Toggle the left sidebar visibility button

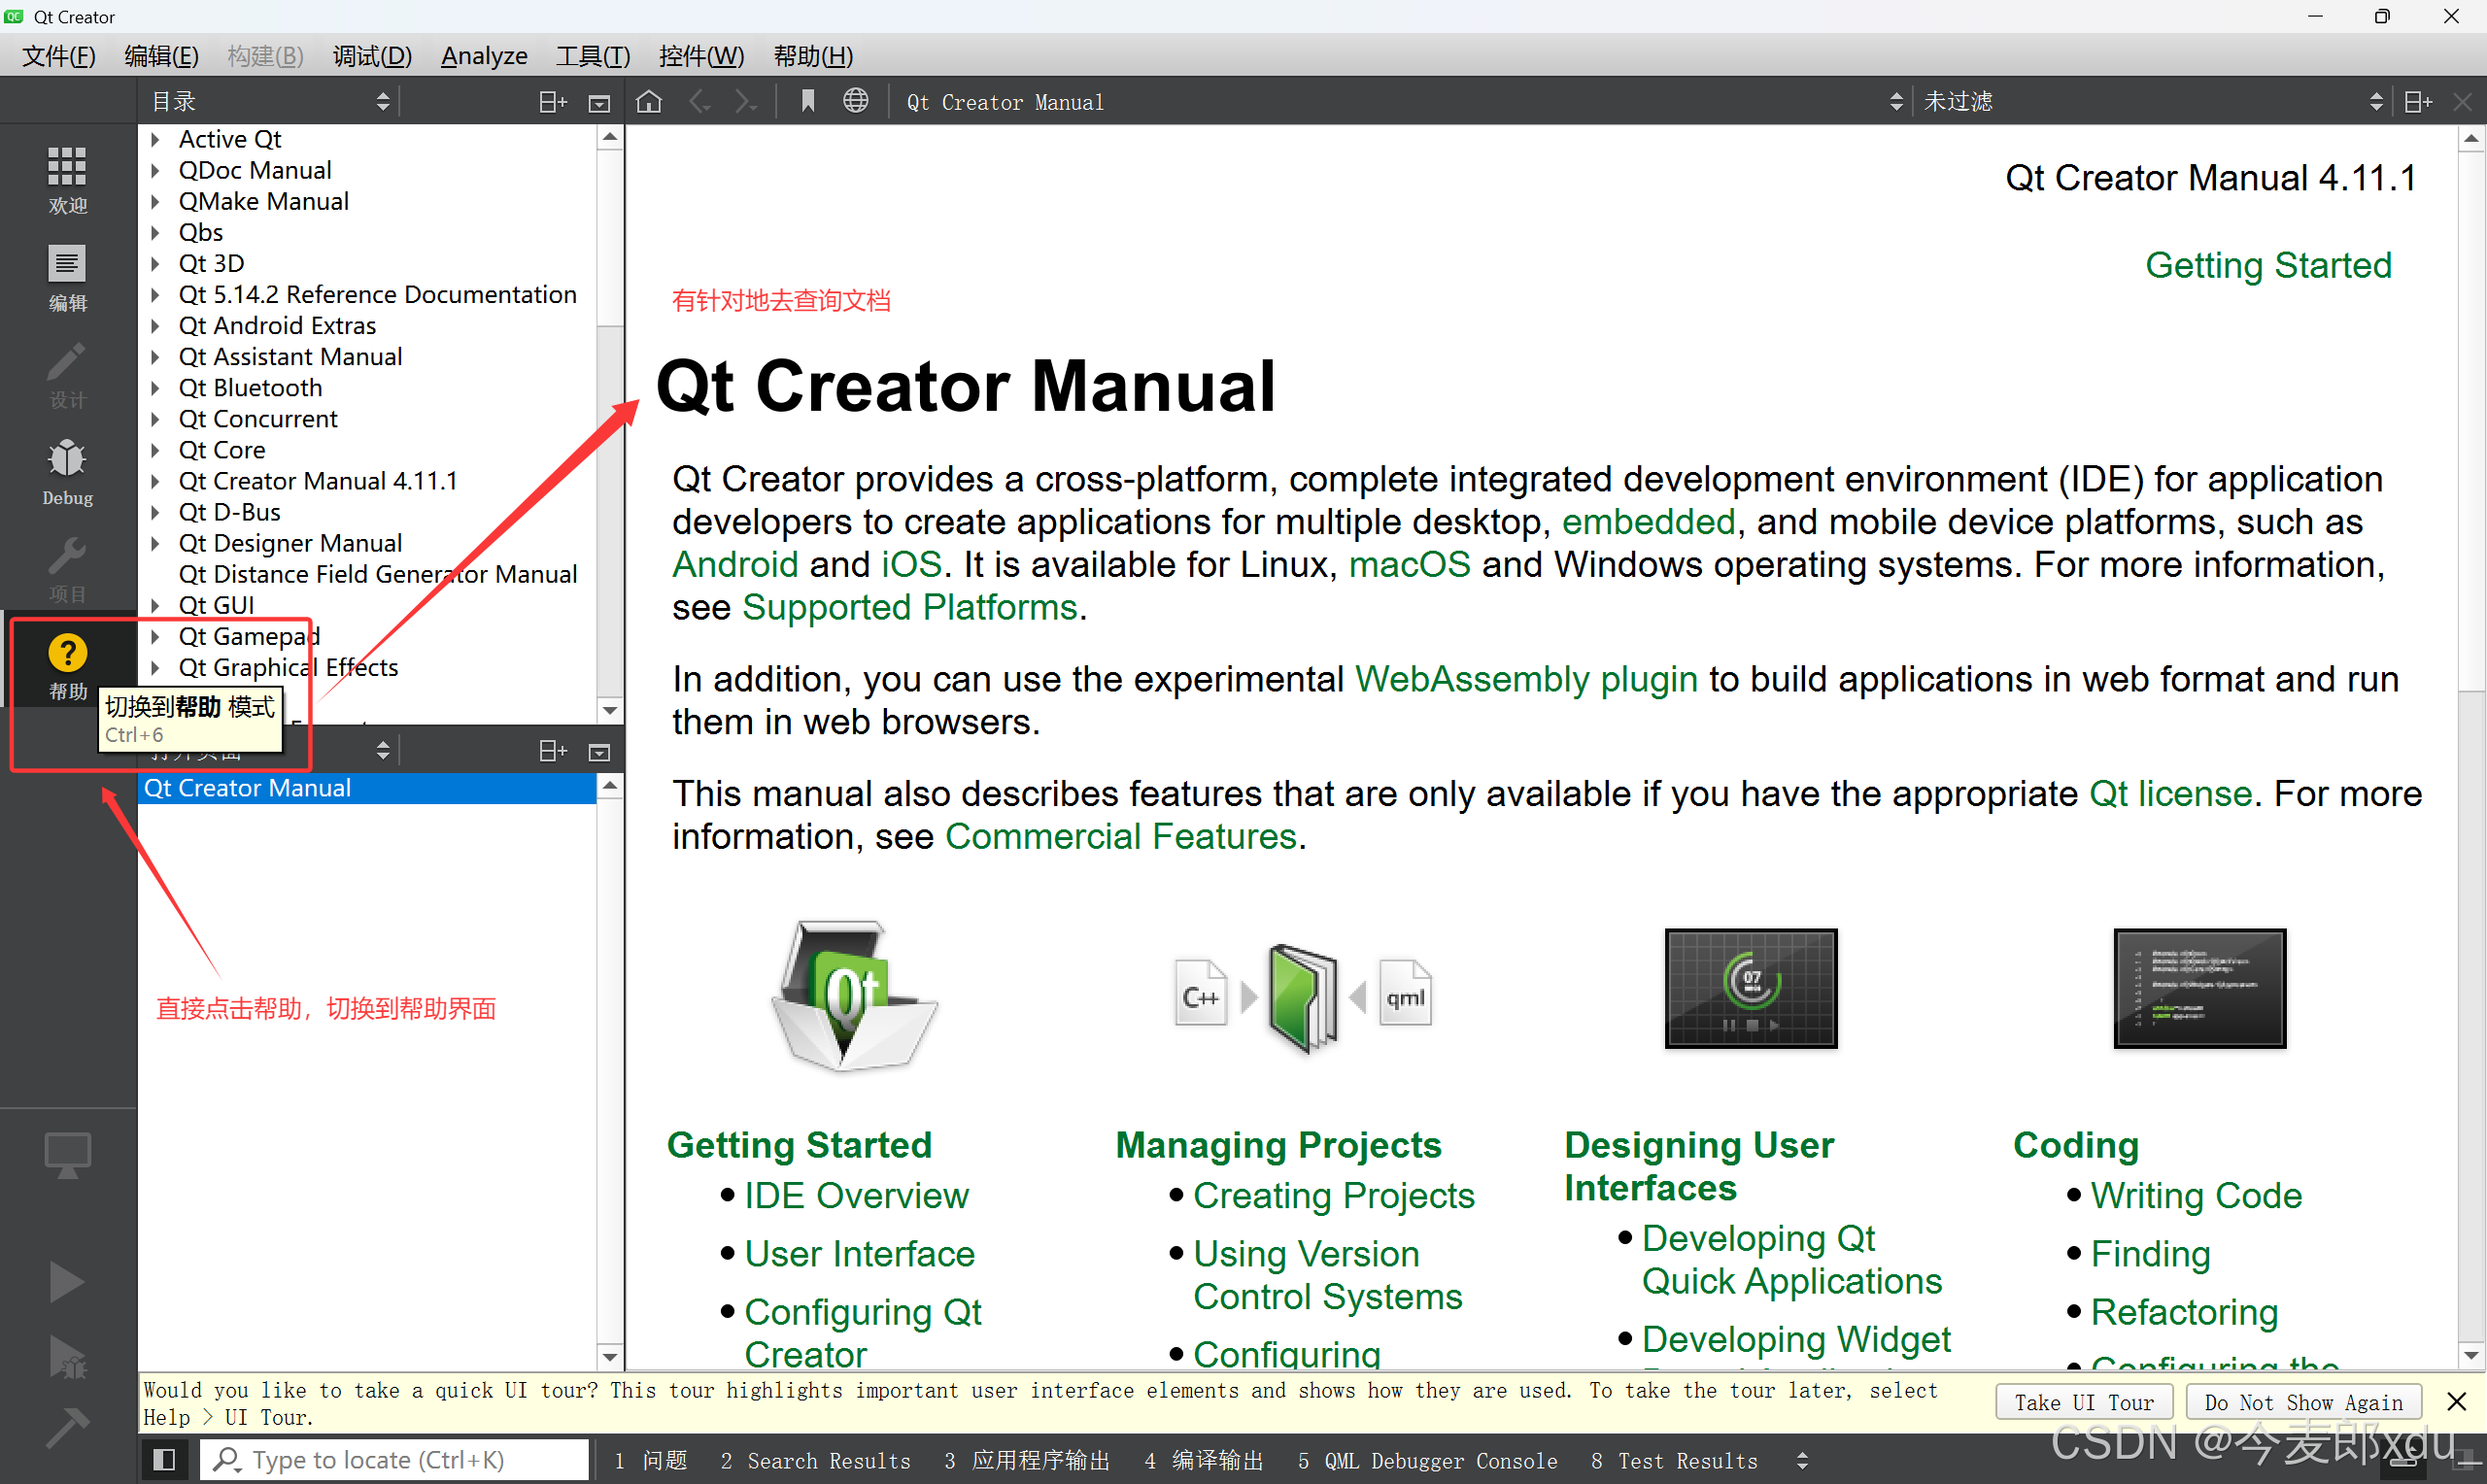pyautogui.click(x=164, y=1459)
